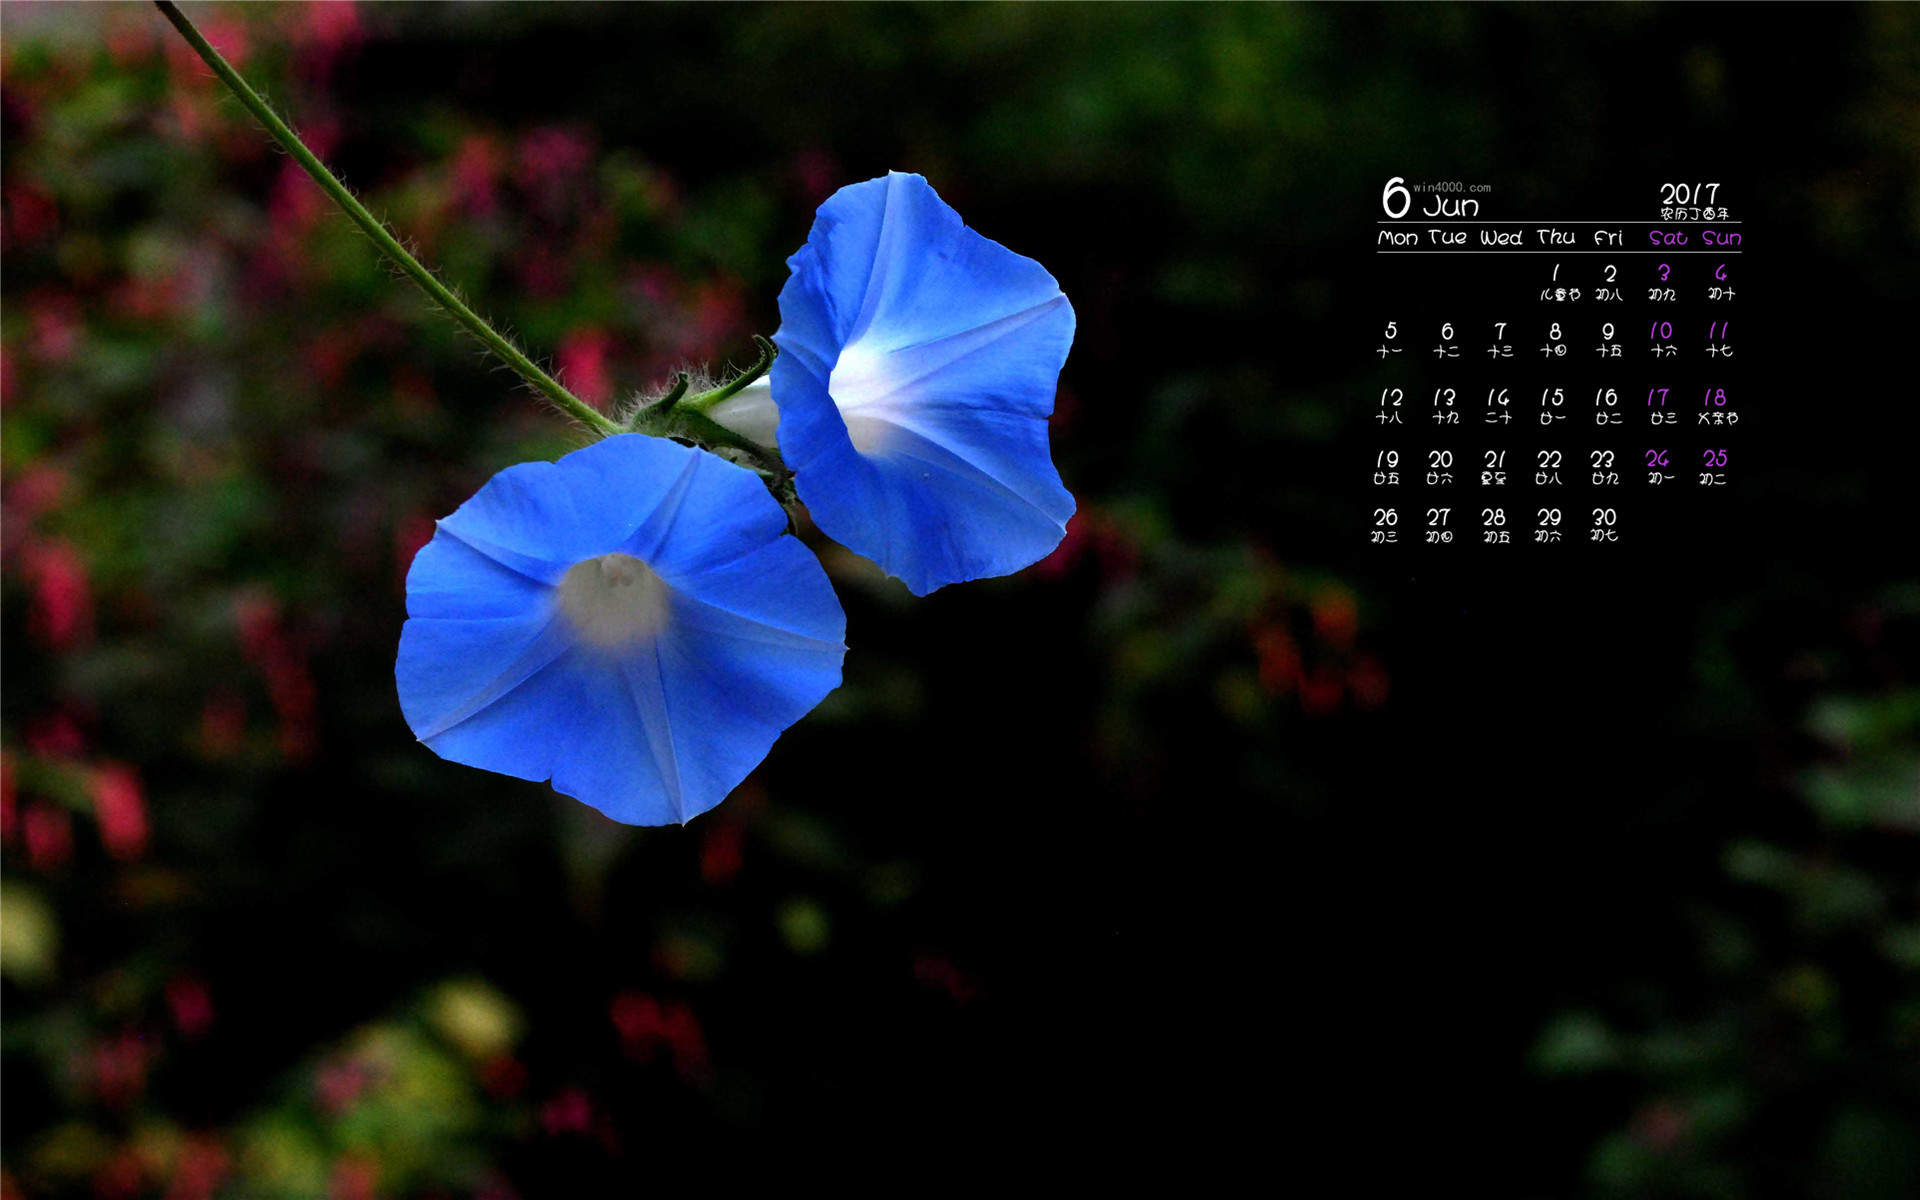
Task: Select June 8 on the calendar
Action: 1555,331
